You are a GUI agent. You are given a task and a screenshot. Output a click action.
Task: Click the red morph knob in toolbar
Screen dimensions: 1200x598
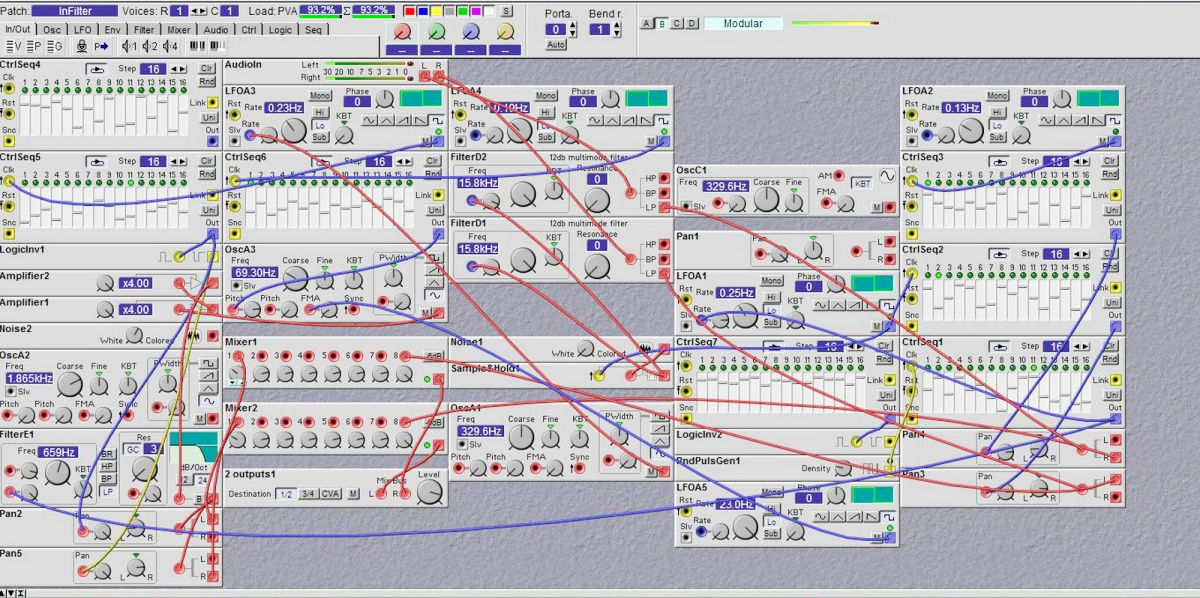pyautogui.click(x=402, y=32)
